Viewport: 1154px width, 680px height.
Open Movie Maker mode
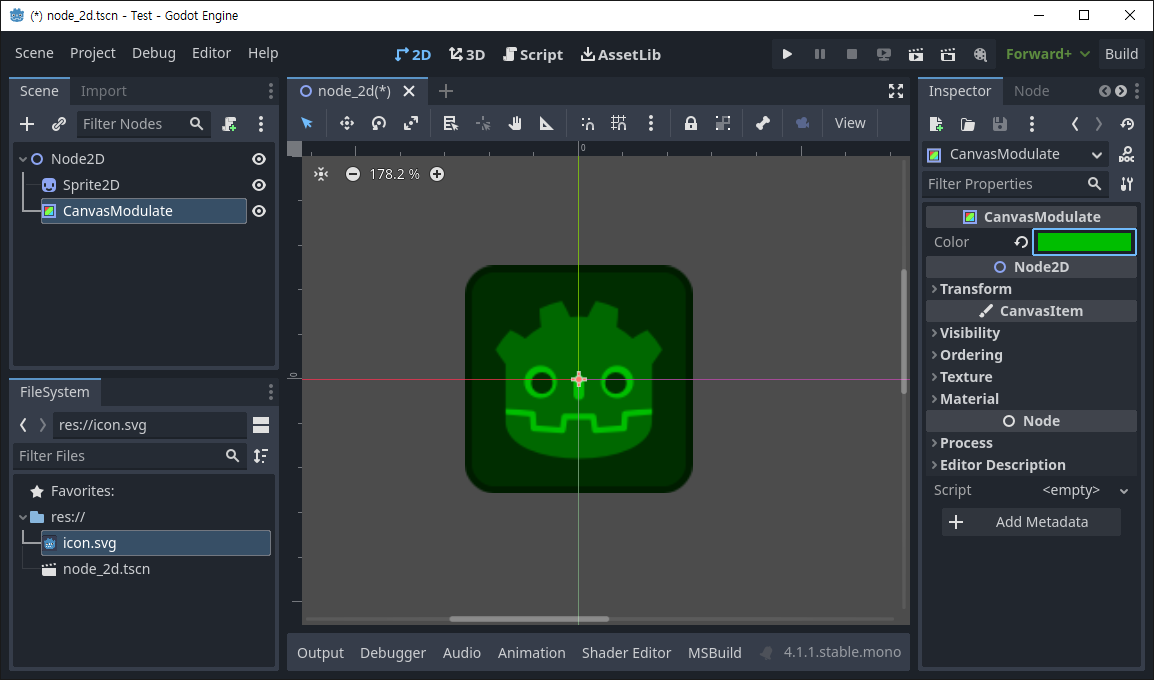point(980,54)
